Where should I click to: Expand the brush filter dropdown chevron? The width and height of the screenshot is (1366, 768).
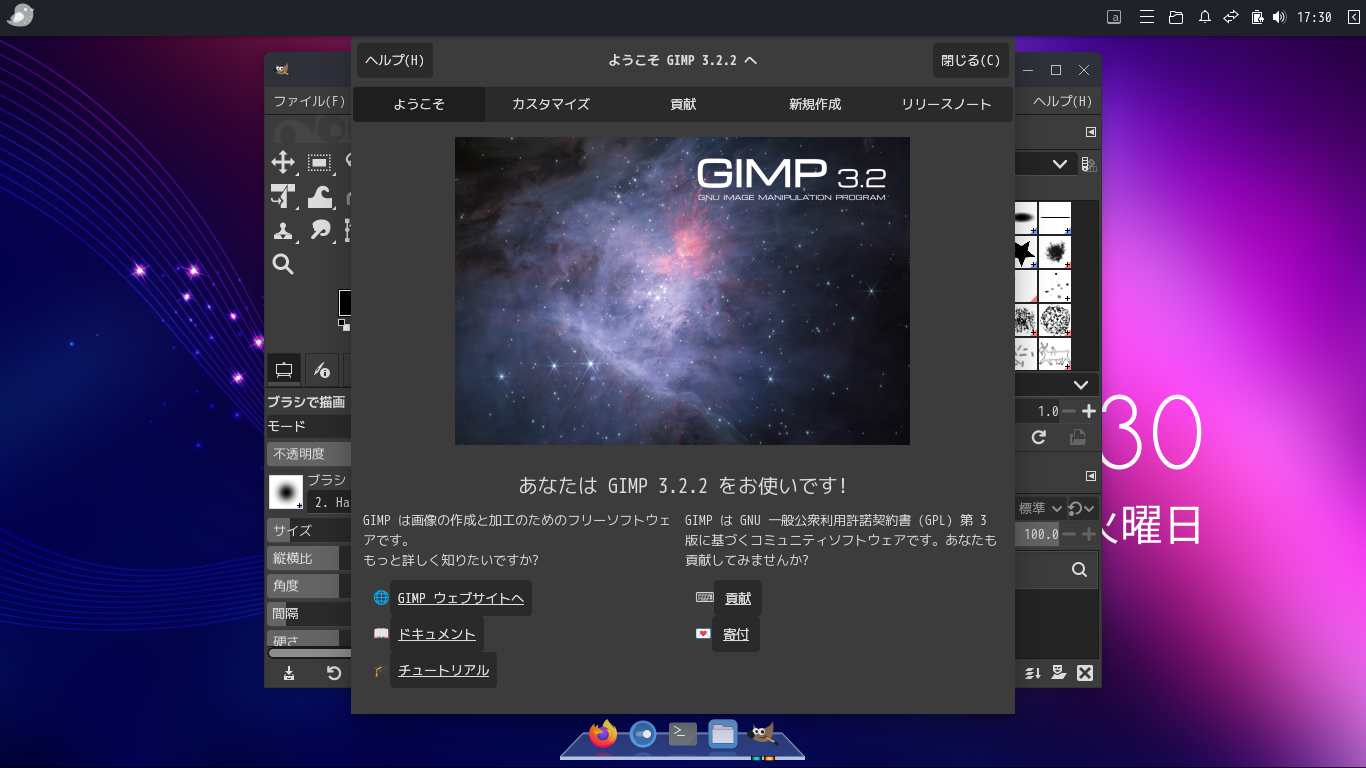click(1060, 164)
